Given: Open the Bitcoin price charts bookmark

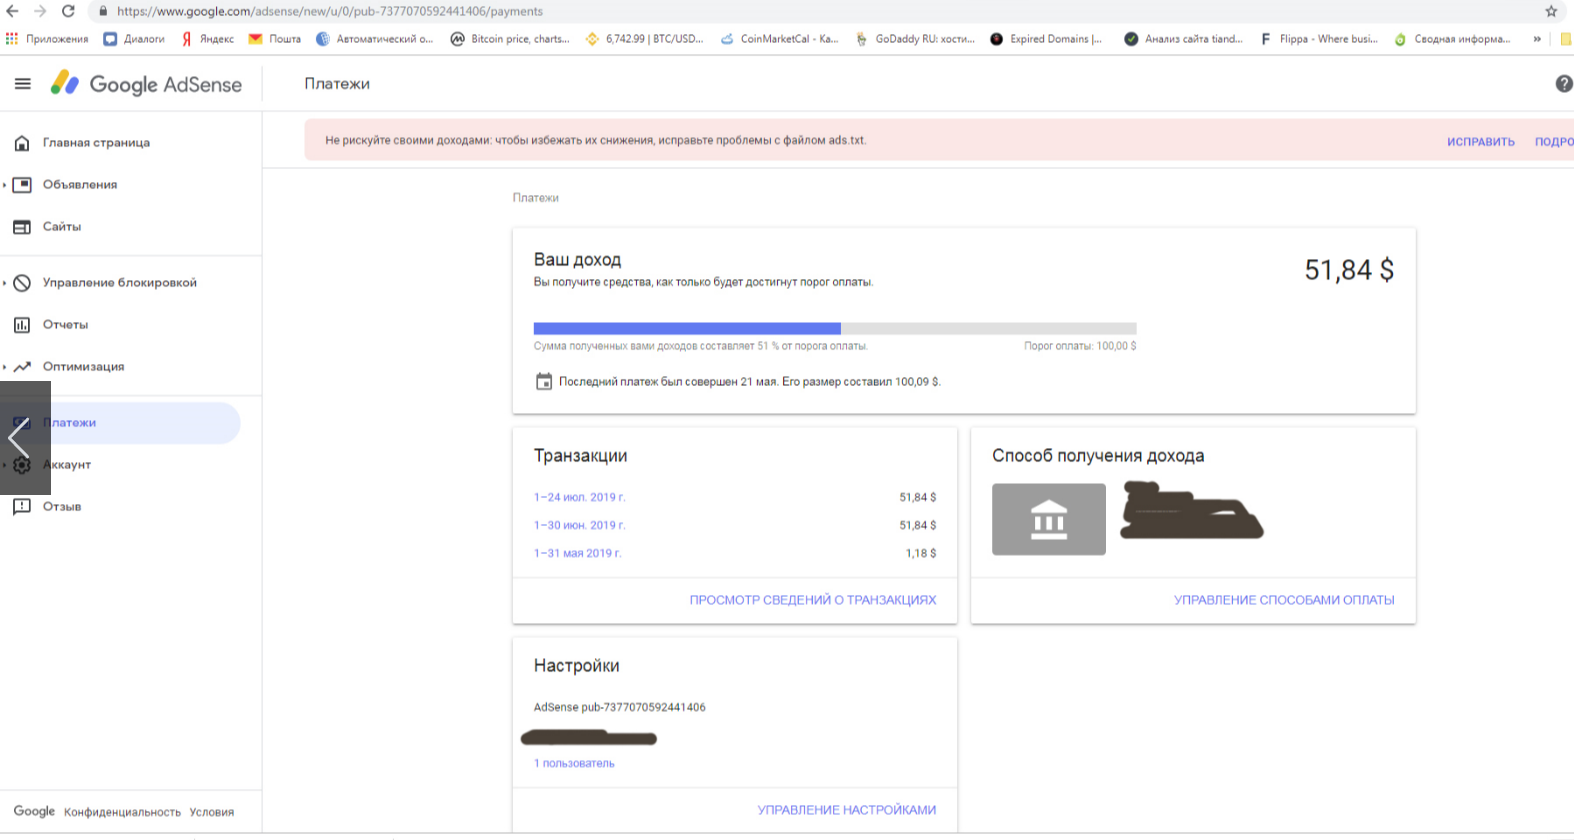Looking at the screenshot, I should (510, 39).
